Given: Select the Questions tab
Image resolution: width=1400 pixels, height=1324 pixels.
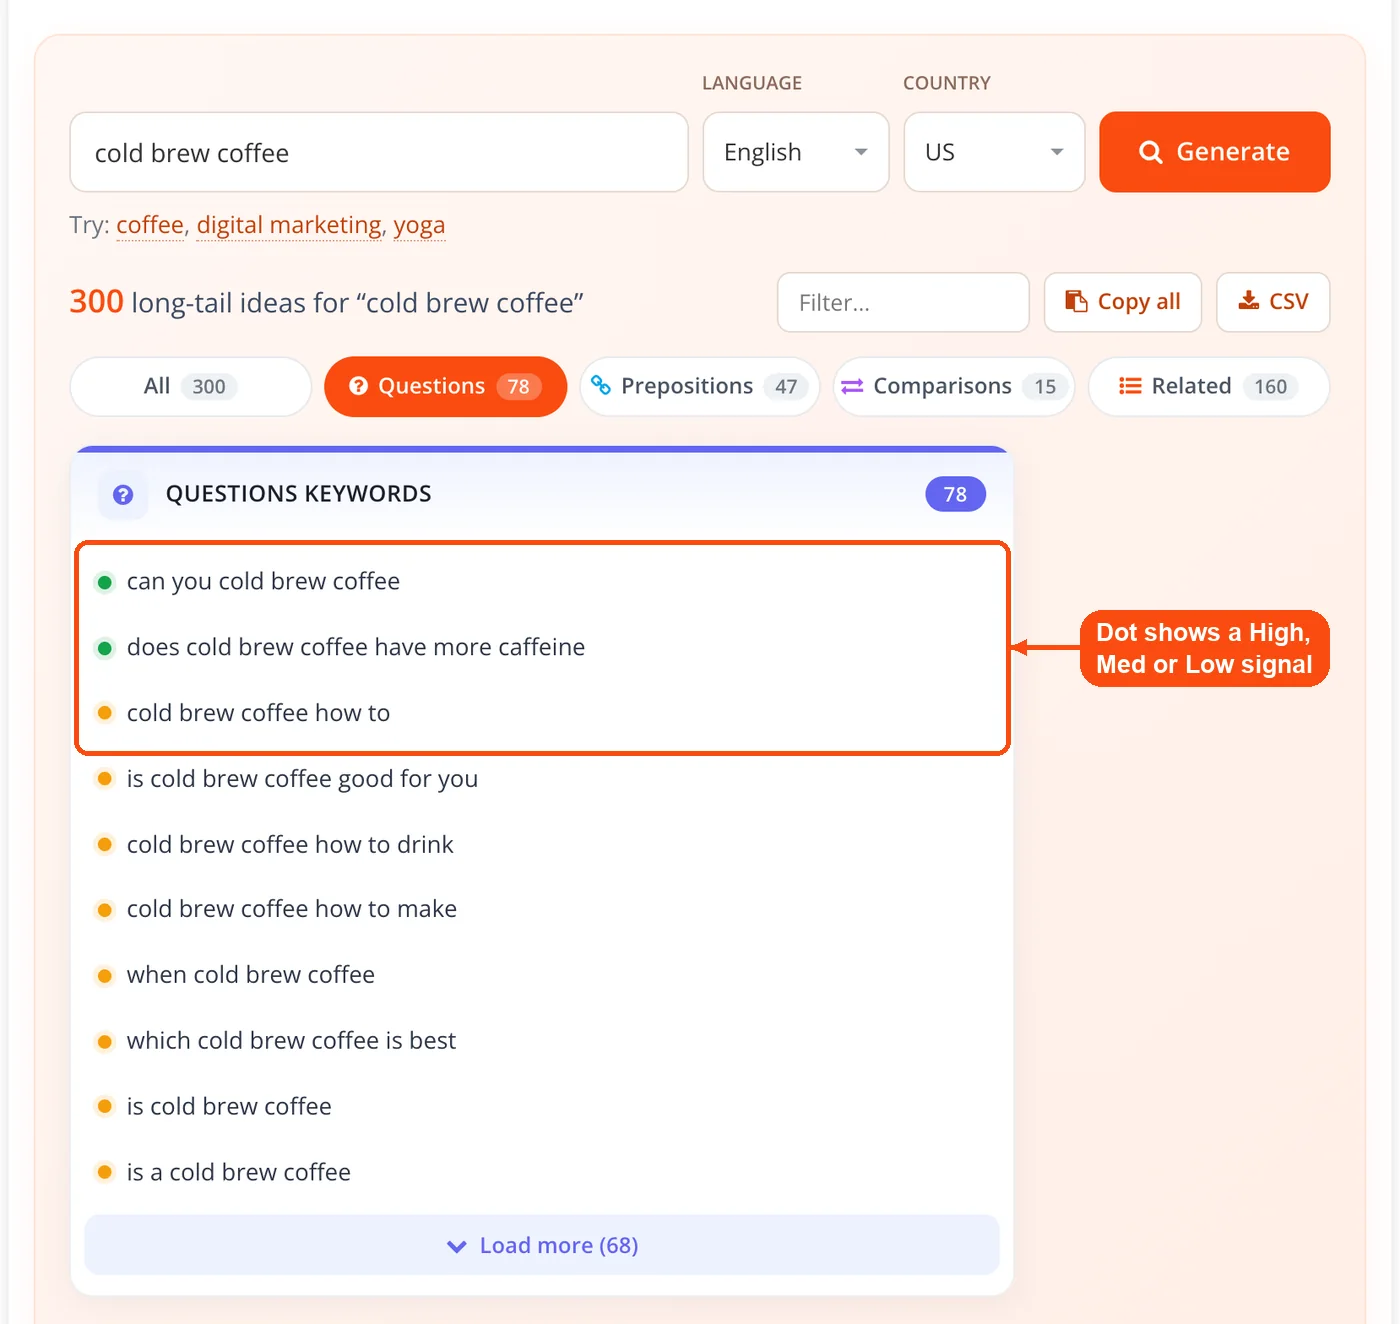Looking at the screenshot, I should (446, 386).
